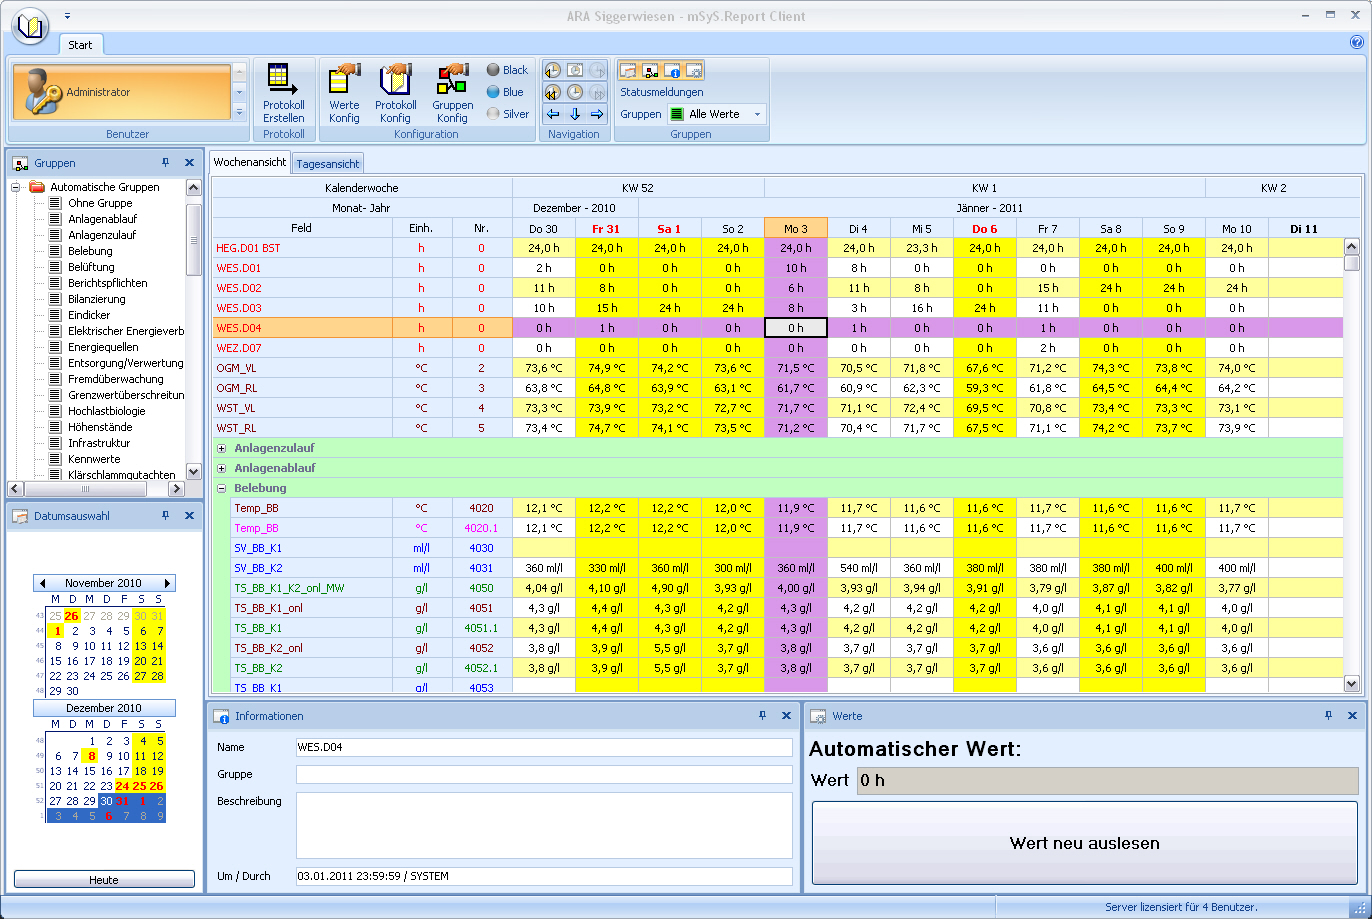Image resolution: width=1372 pixels, height=919 pixels.
Task: Expand the Anlagenzulauf row group
Action: 222,448
